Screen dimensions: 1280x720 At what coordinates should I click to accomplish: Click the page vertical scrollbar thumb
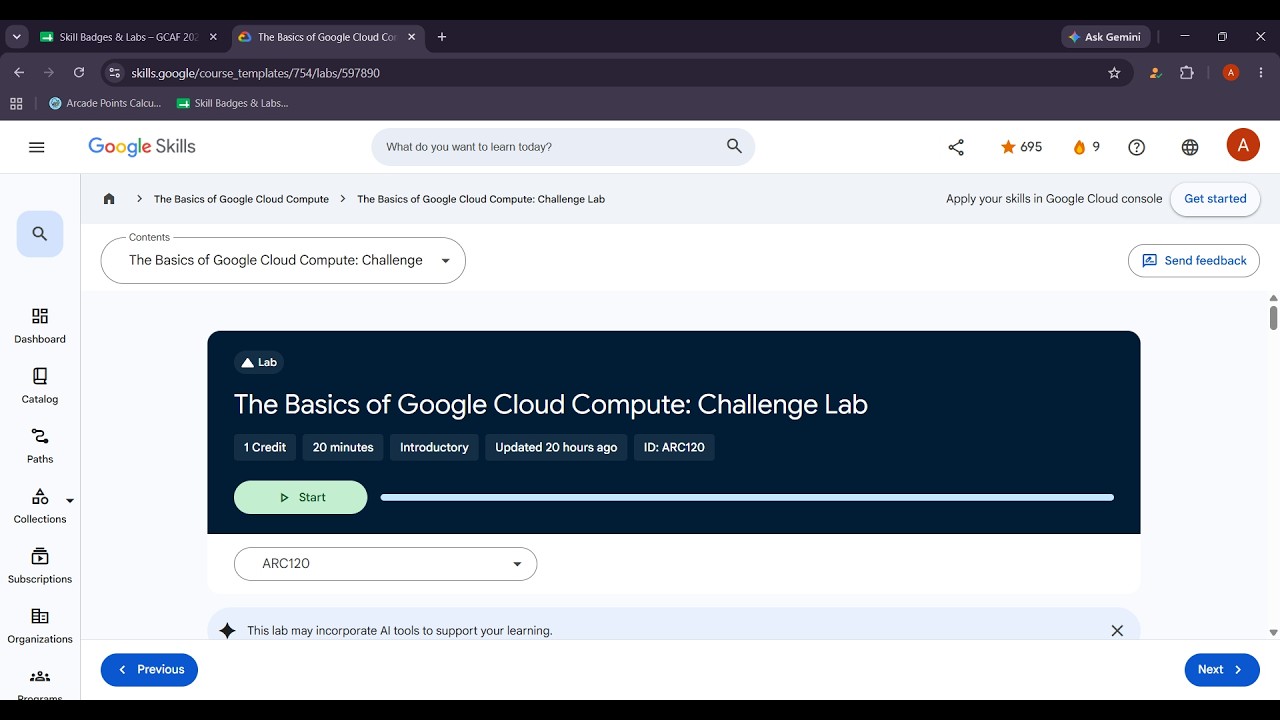(1273, 317)
